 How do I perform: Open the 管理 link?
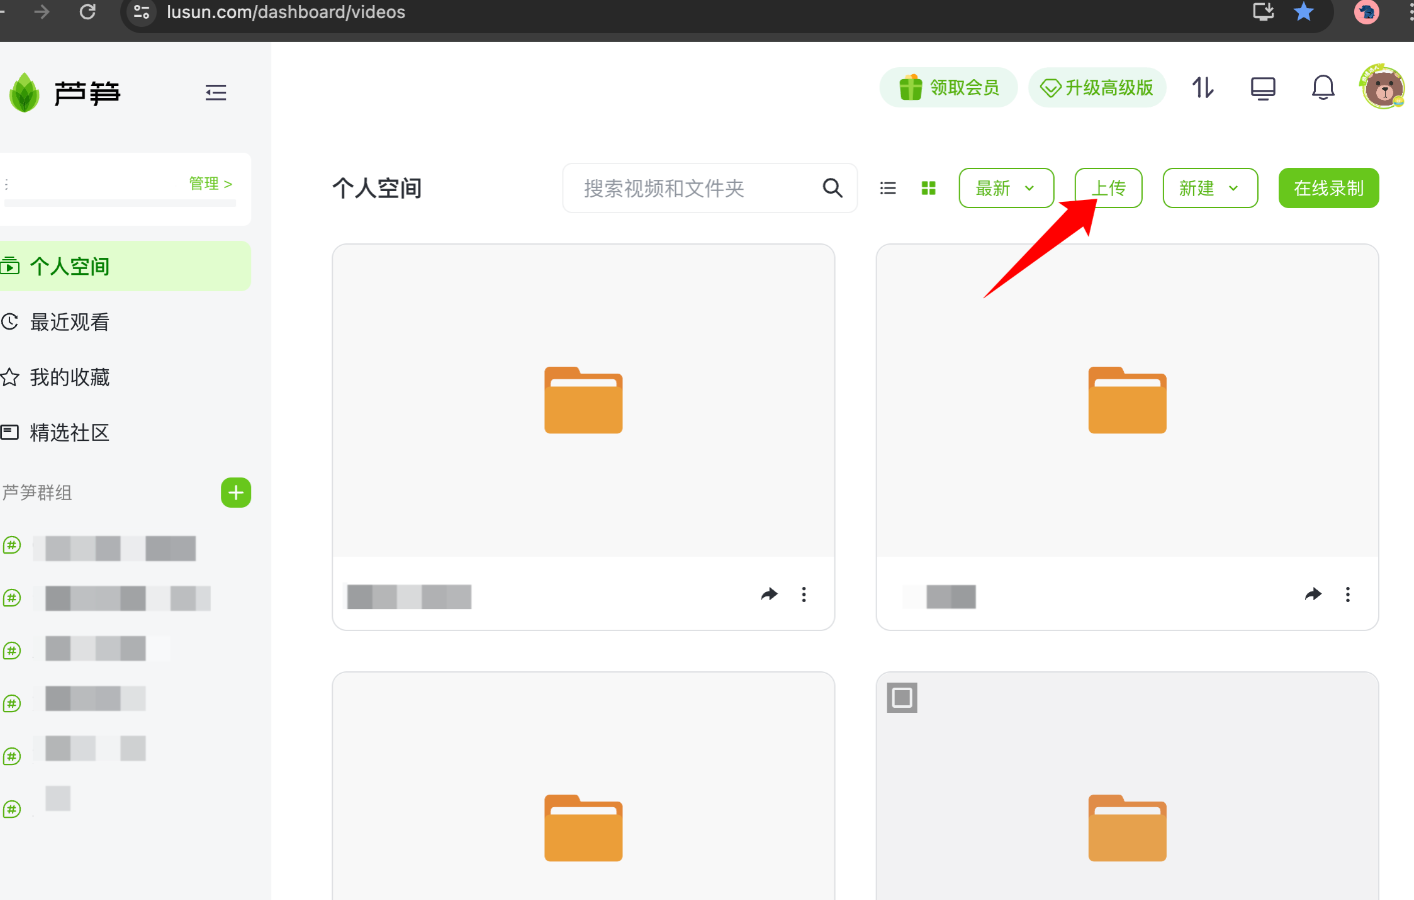pyautogui.click(x=210, y=184)
